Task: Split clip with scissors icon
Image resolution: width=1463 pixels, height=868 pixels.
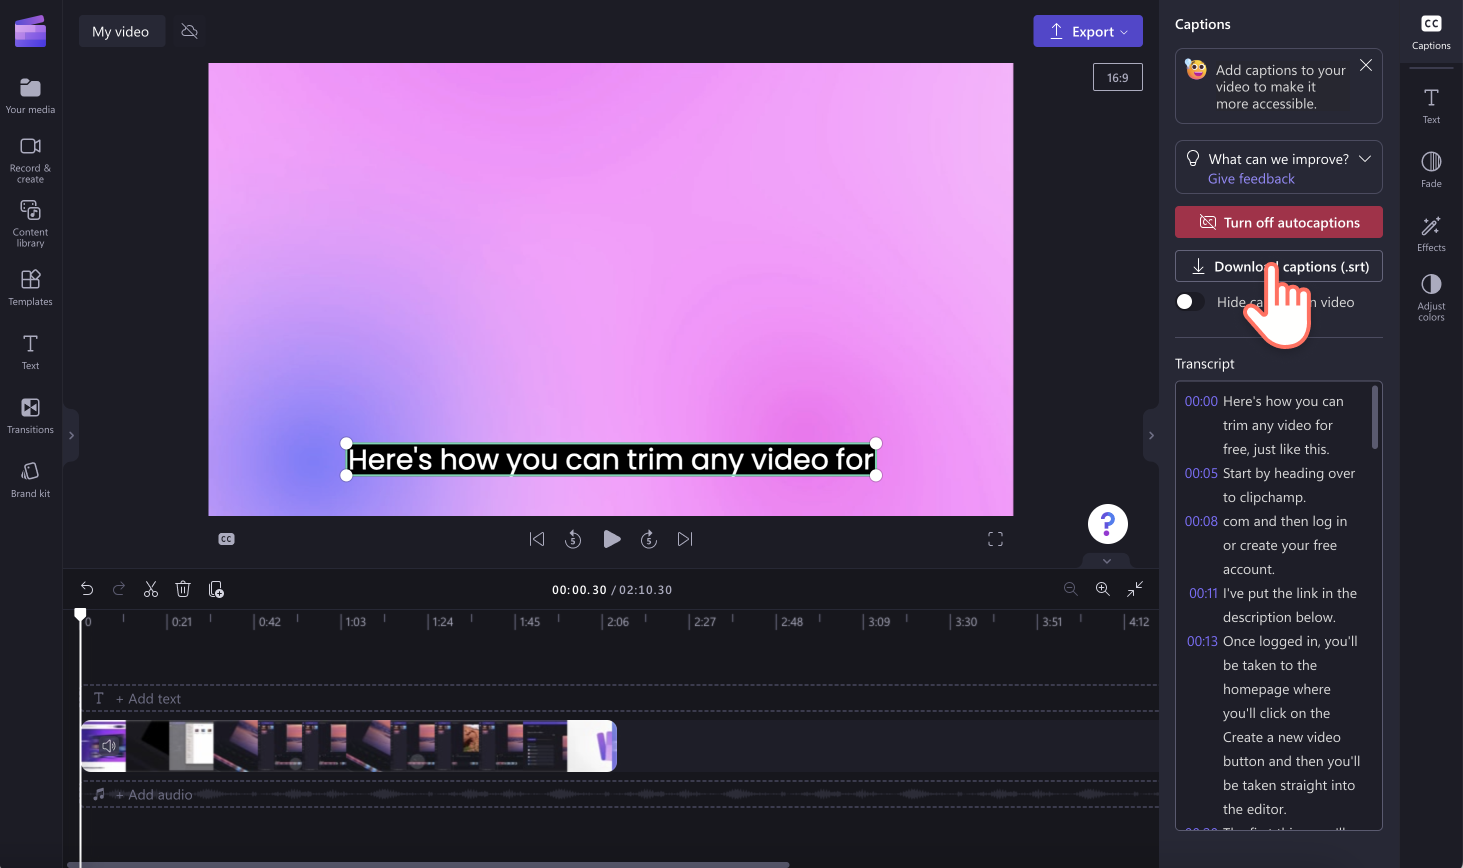Action: point(151,589)
